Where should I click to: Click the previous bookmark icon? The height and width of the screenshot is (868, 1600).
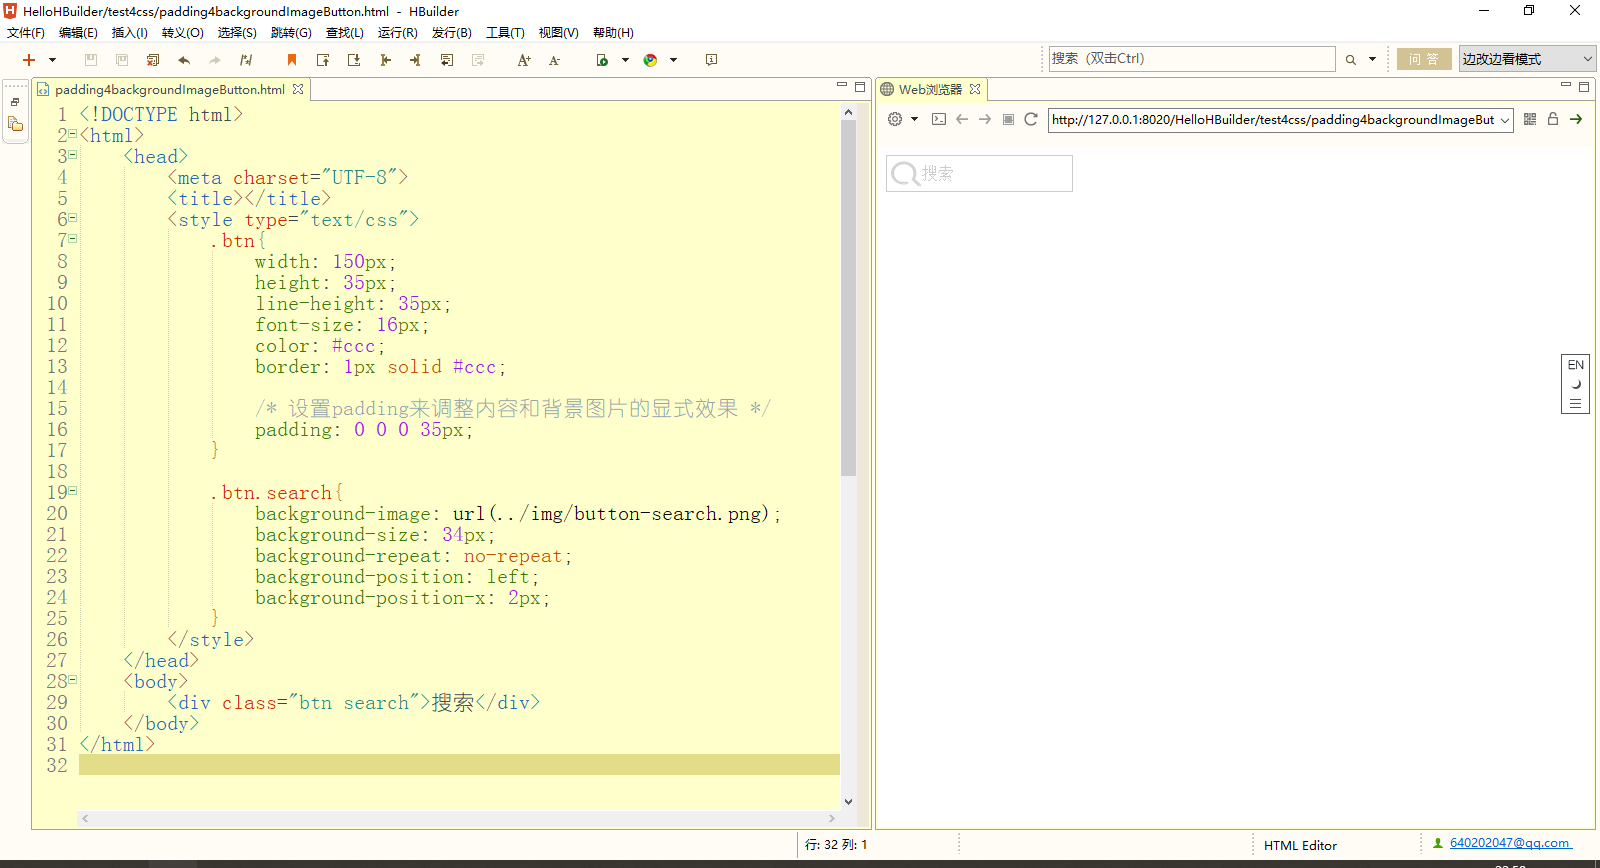click(323, 60)
